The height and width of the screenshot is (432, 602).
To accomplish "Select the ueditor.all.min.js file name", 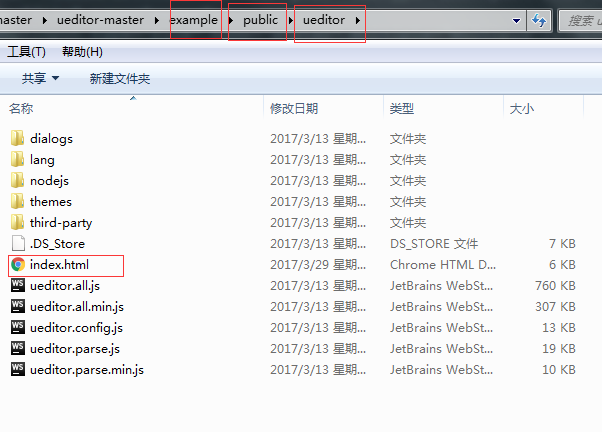I will click(77, 307).
